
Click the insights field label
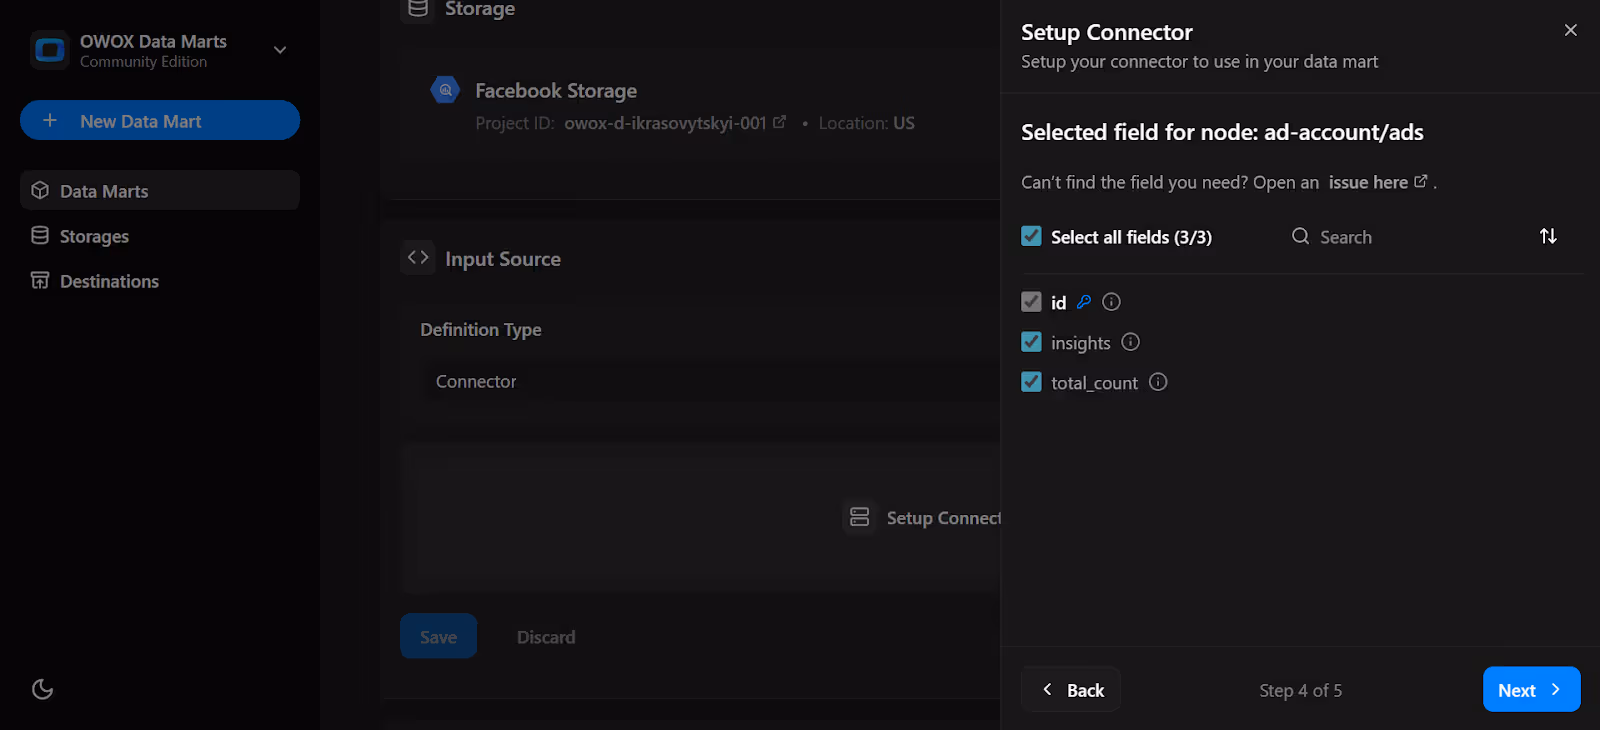1081,343
